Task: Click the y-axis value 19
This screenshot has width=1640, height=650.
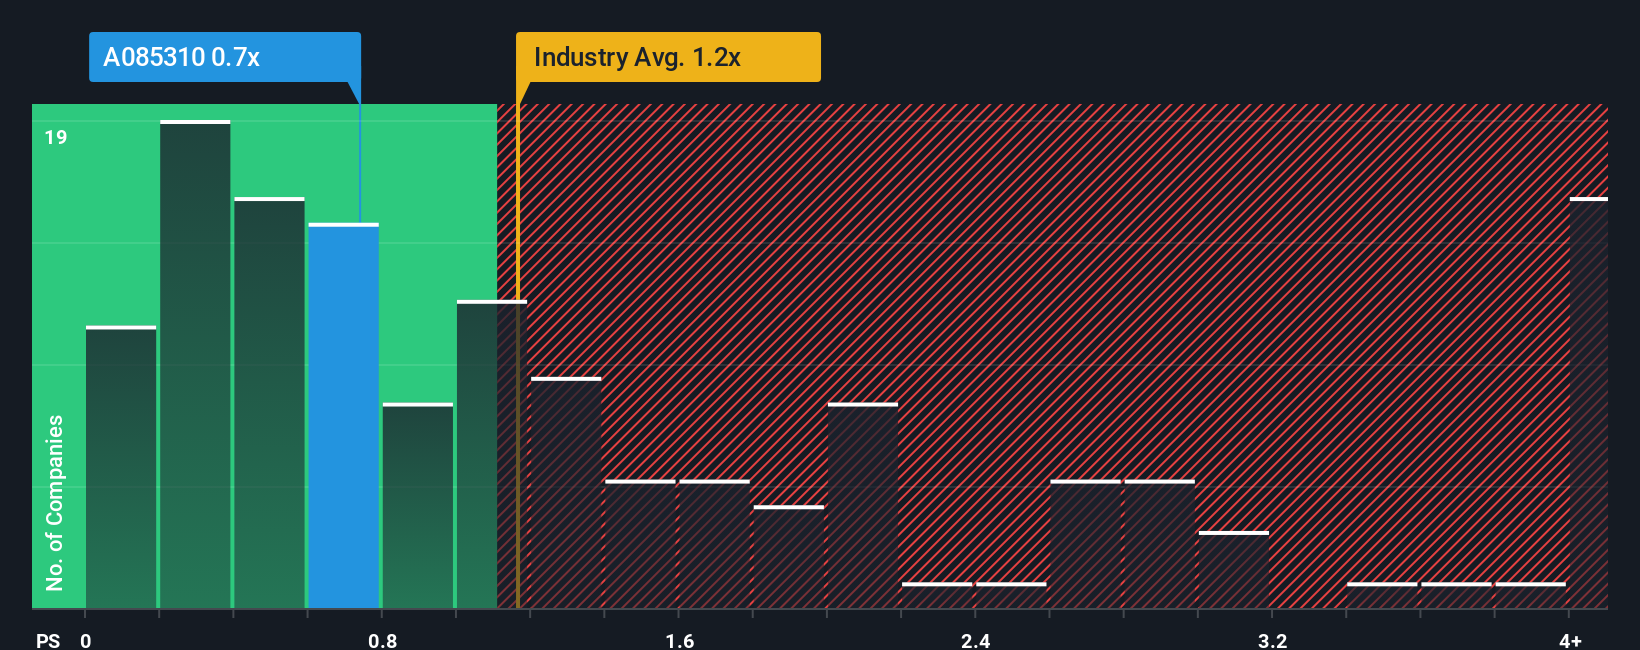Action: pos(56,137)
